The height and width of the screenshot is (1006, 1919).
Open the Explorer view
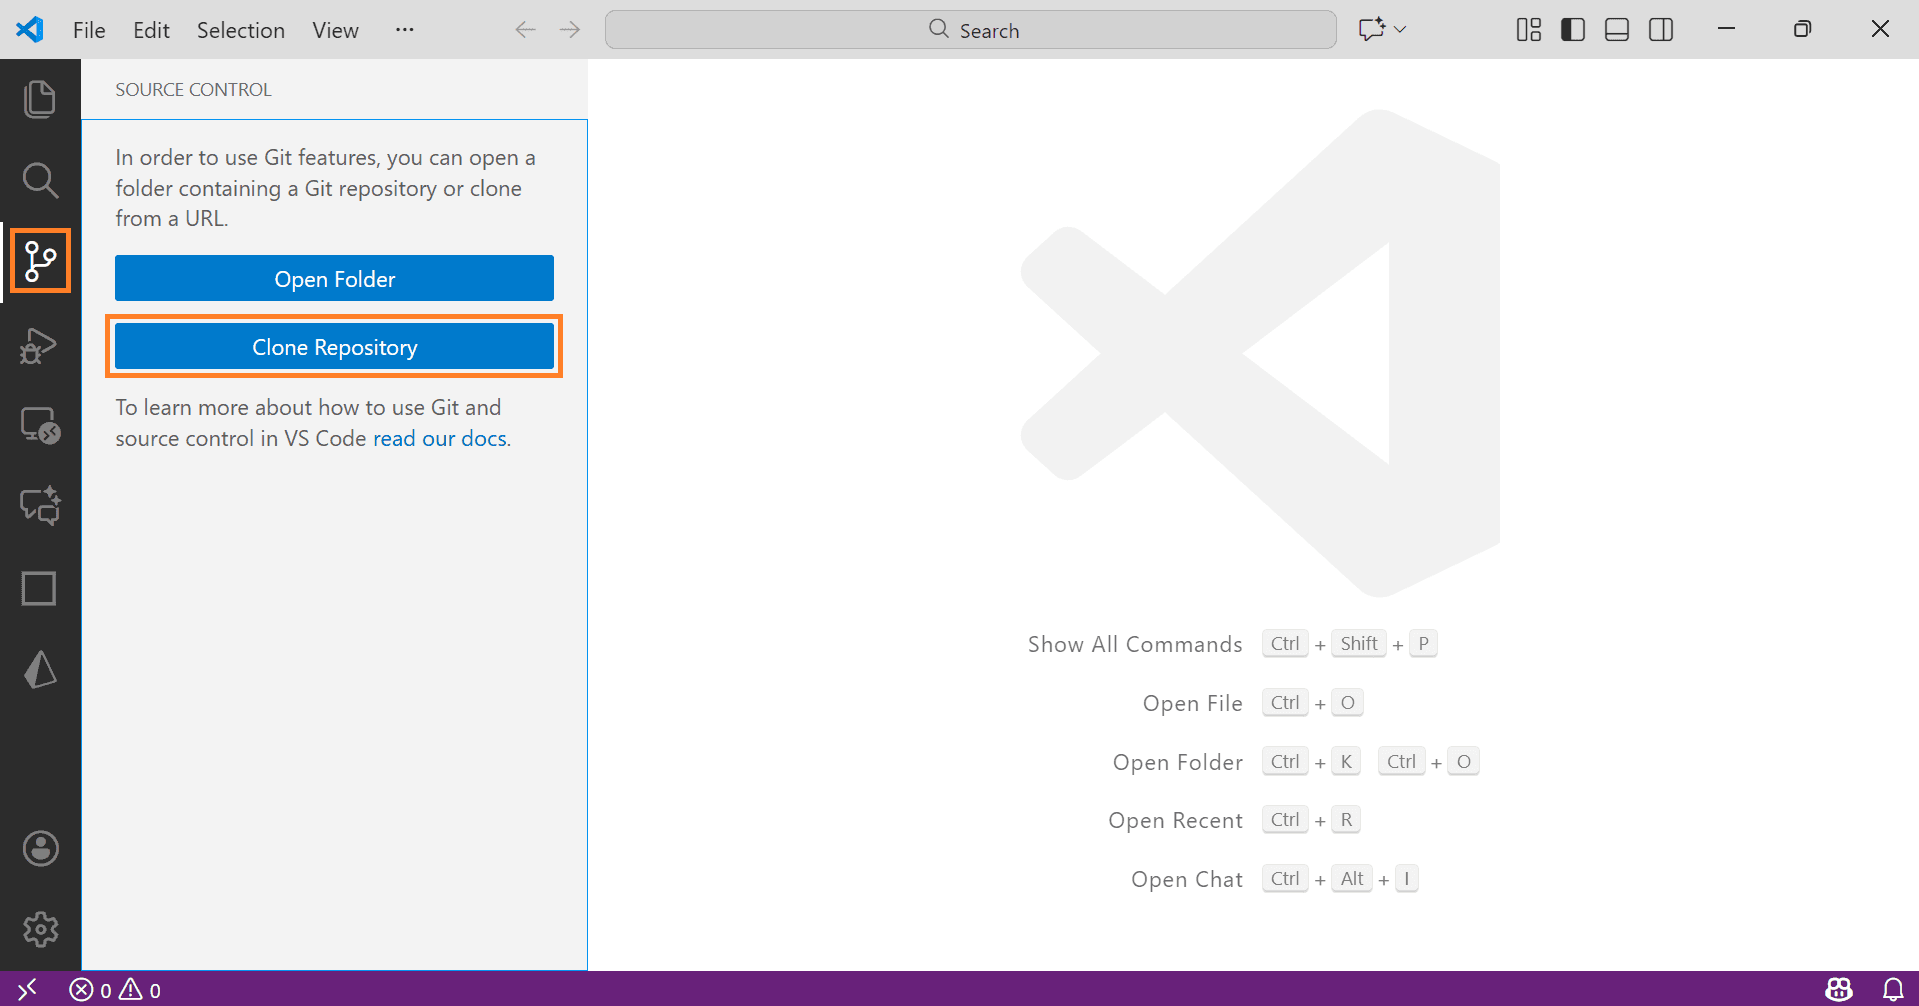[x=40, y=97]
